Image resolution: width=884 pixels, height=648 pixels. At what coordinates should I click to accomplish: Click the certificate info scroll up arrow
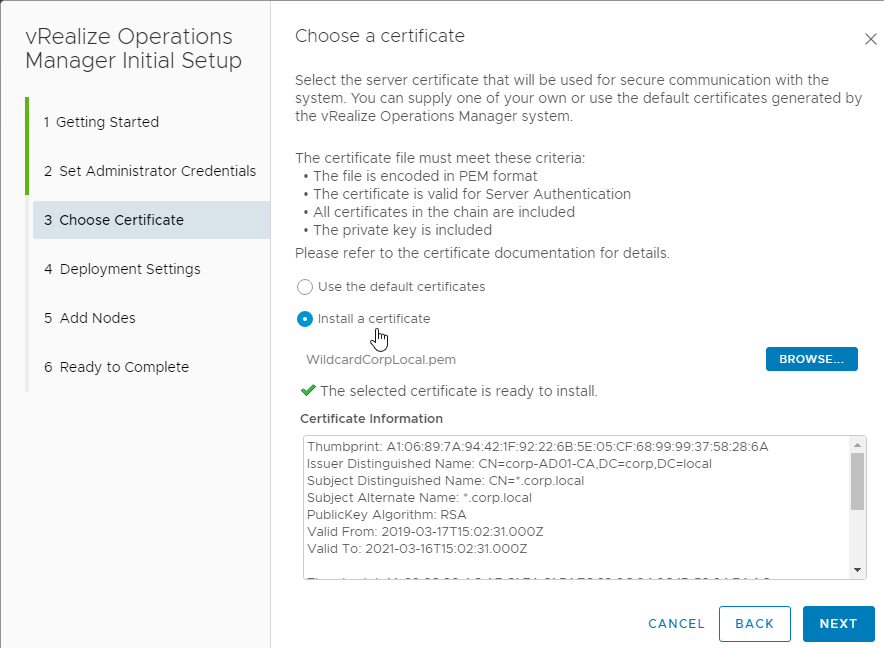[857, 445]
